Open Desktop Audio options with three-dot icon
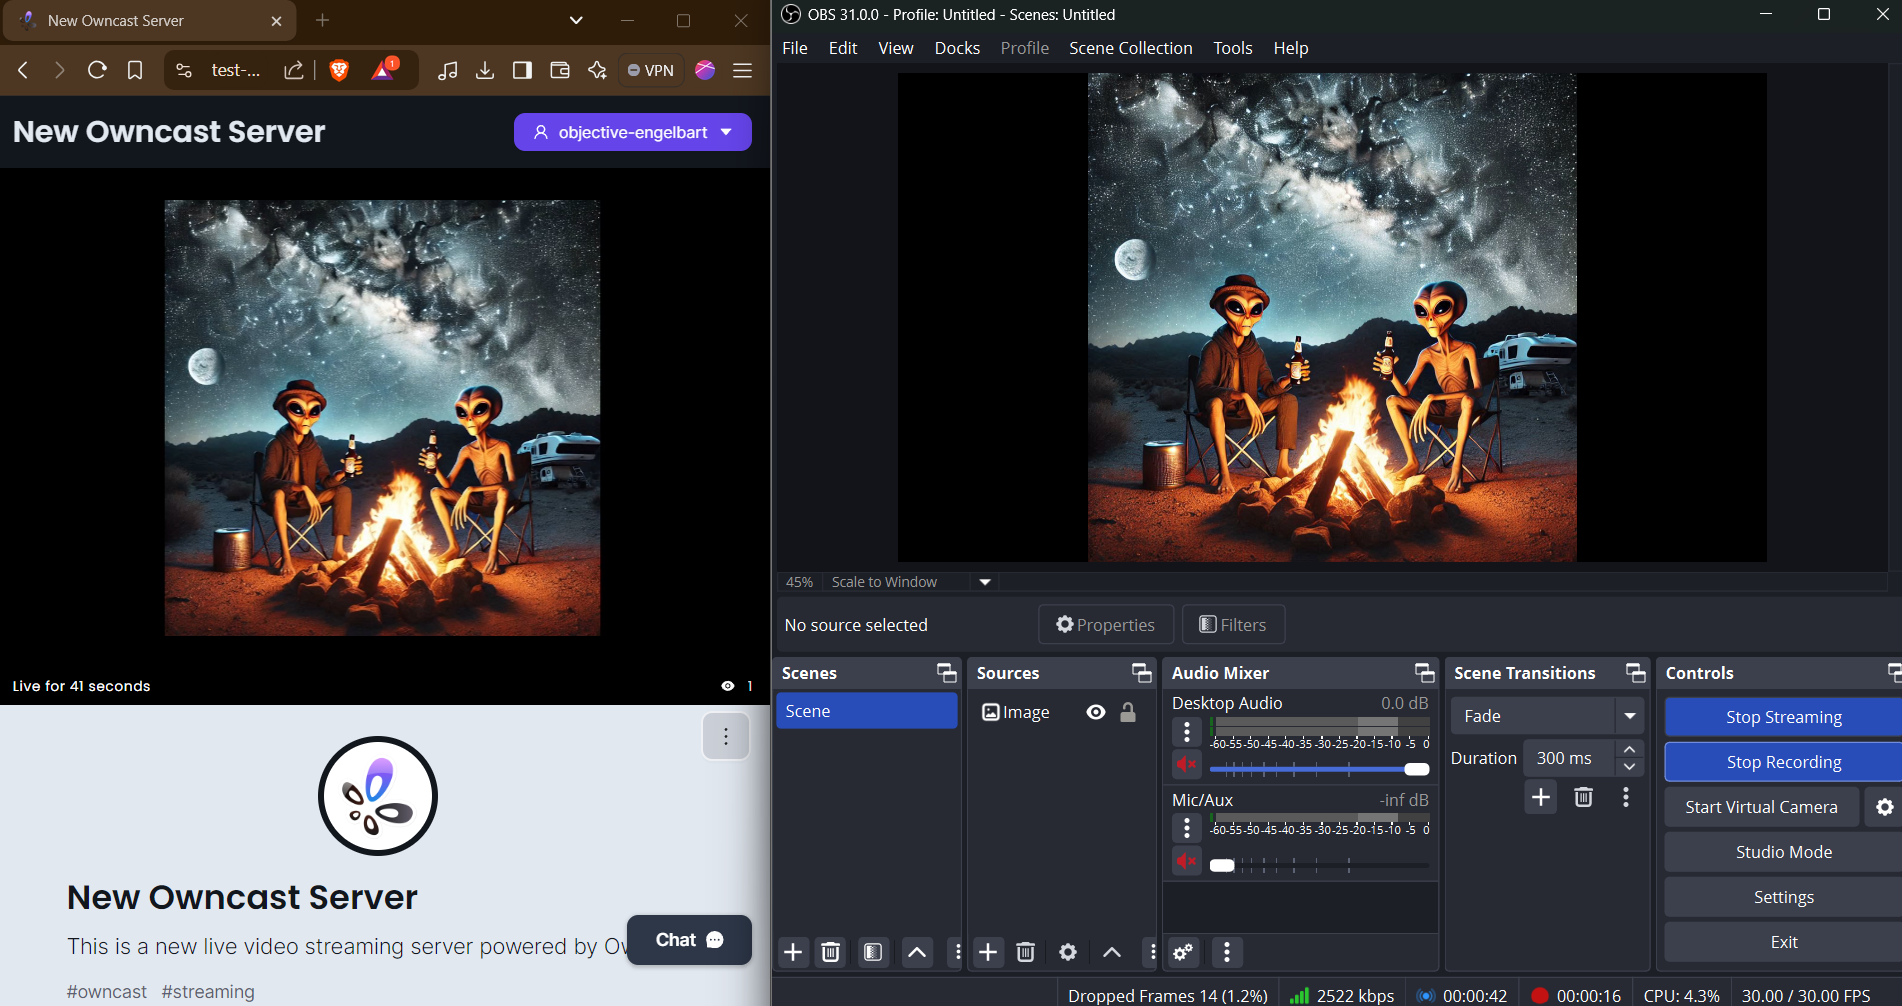1902x1006 pixels. point(1186,732)
